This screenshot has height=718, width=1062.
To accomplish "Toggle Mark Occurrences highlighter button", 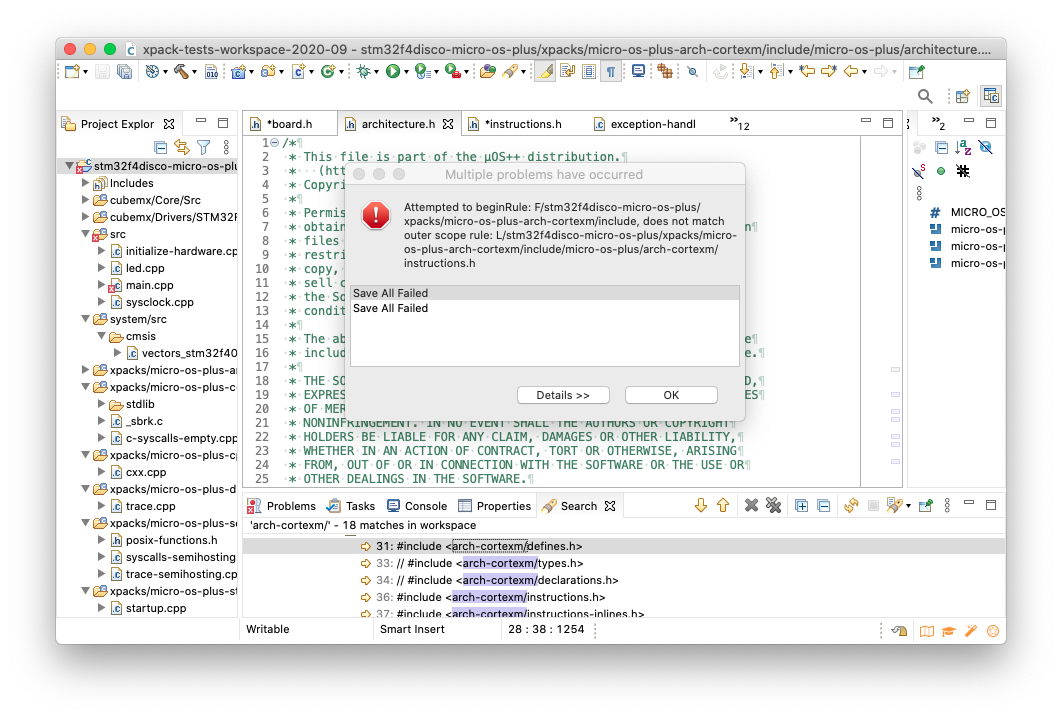I will 544,71.
